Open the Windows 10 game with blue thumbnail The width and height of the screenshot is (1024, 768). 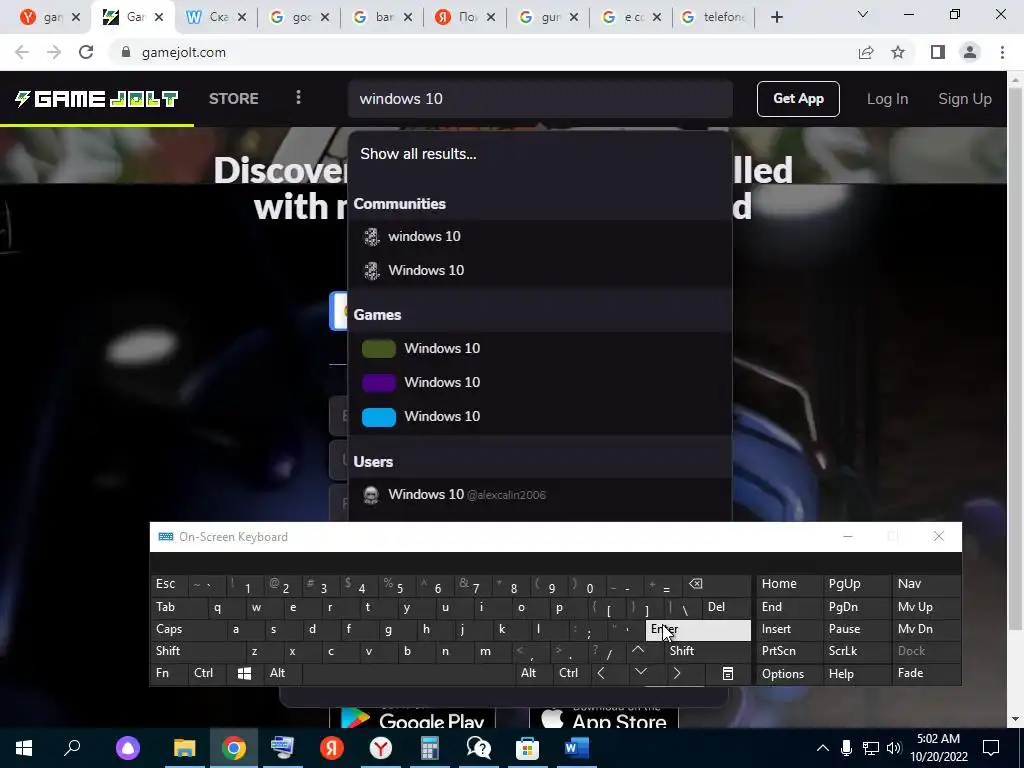point(540,417)
